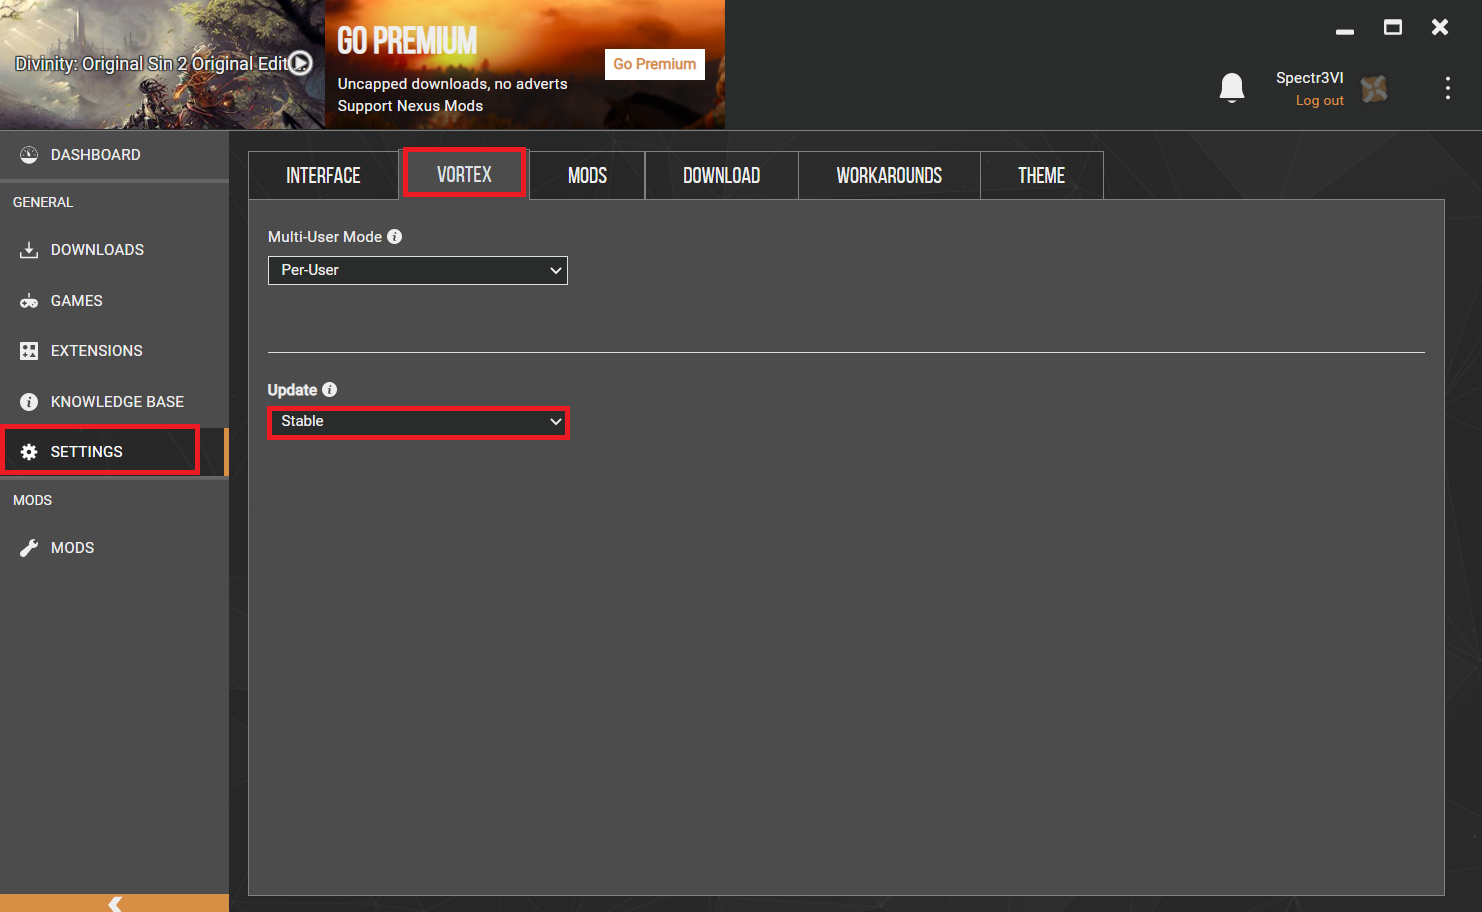Click the user avatar image
The image size is (1482, 912).
(x=1374, y=89)
